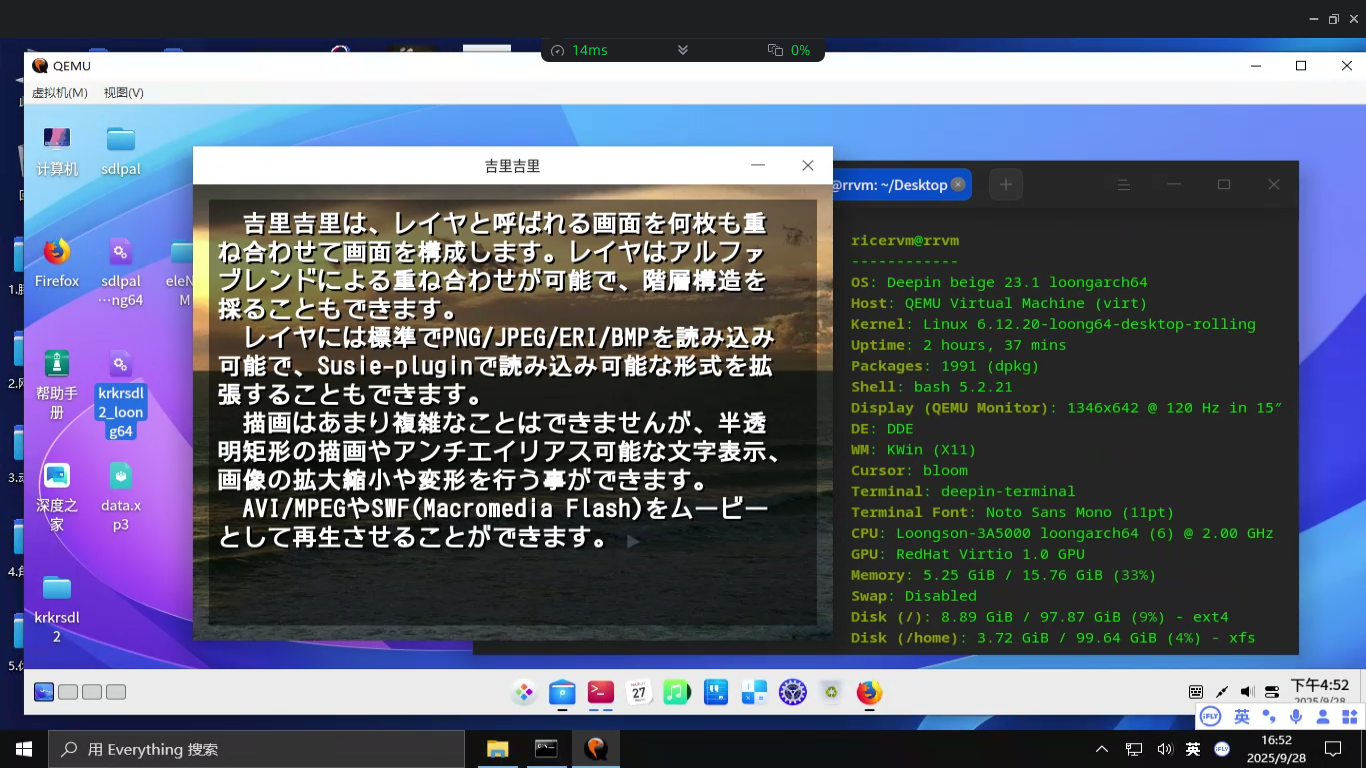Open the Windows notification center icon
Screen dimensions: 1366x768
click(1333, 749)
